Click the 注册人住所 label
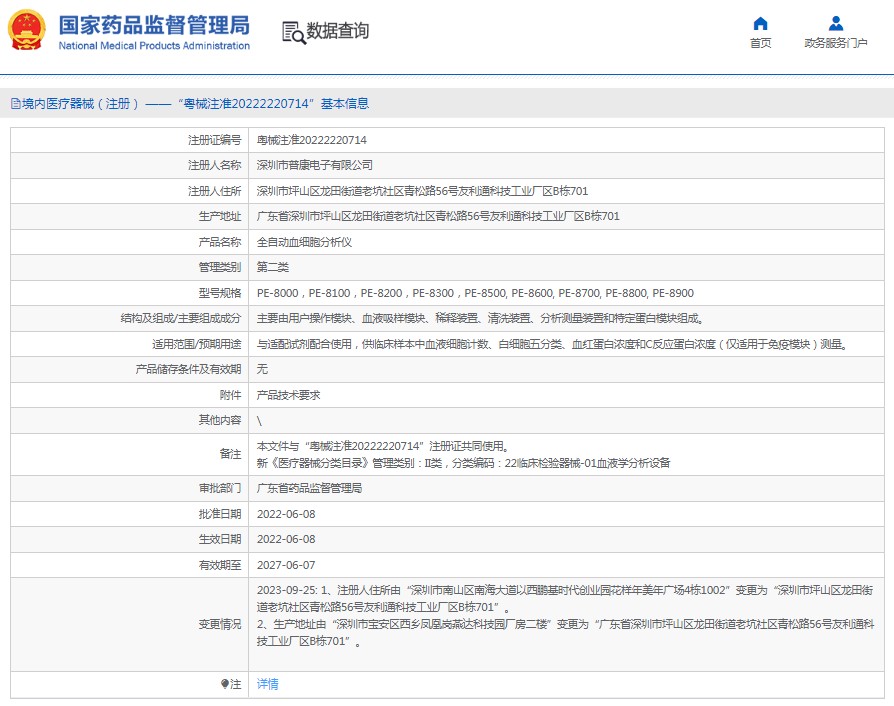The width and height of the screenshot is (894, 706). [x=214, y=191]
